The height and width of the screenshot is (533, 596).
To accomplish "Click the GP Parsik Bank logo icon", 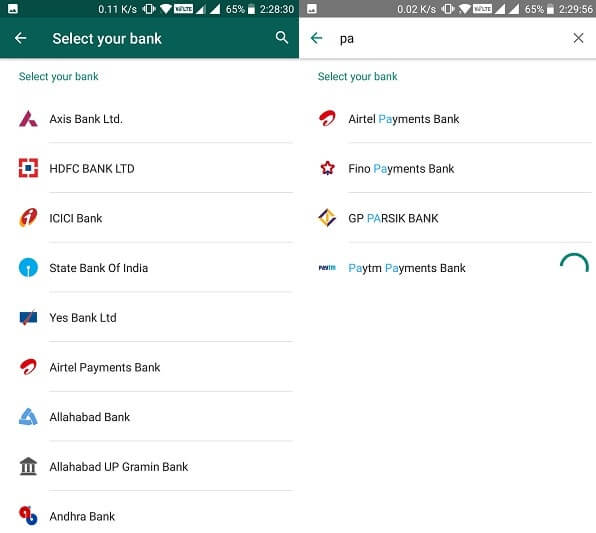I will [327, 218].
